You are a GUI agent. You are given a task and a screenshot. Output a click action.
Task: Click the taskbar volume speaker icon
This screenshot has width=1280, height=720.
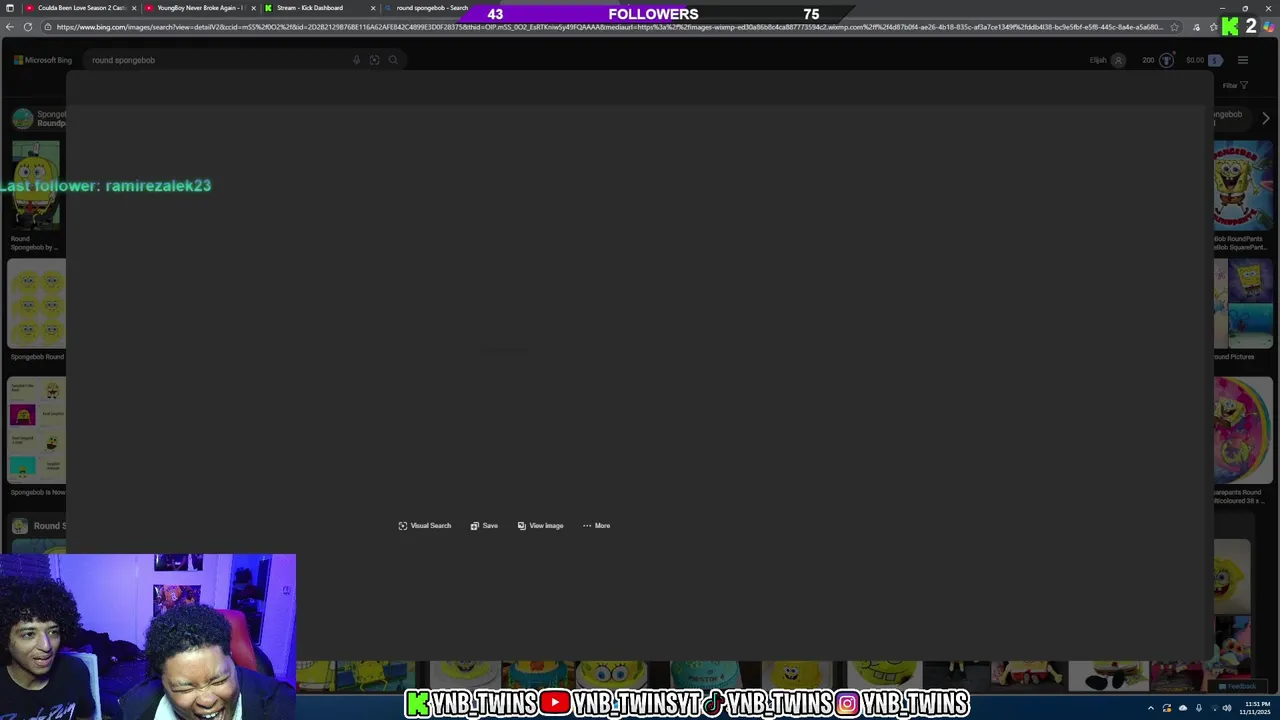coord(1226,708)
